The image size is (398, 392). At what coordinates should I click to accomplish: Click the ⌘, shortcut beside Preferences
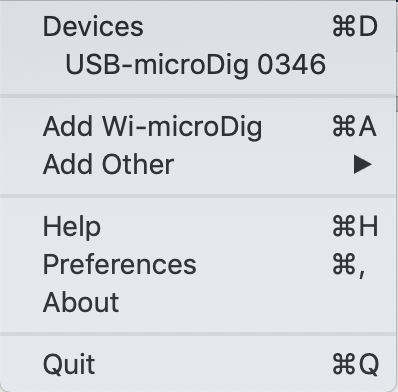pos(349,265)
